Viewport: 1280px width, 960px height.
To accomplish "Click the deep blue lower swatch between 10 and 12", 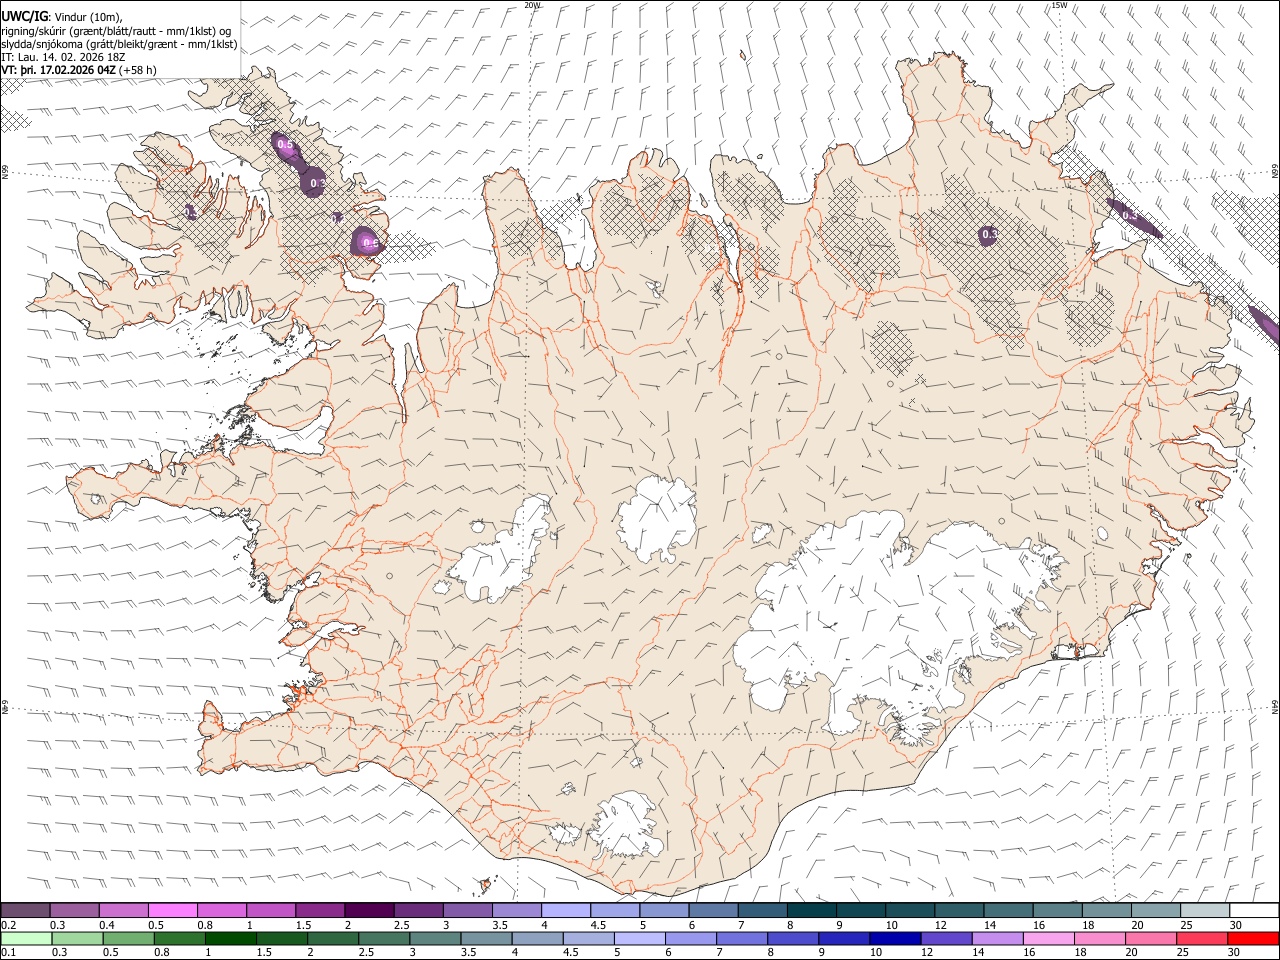I will click(x=895, y=938).
